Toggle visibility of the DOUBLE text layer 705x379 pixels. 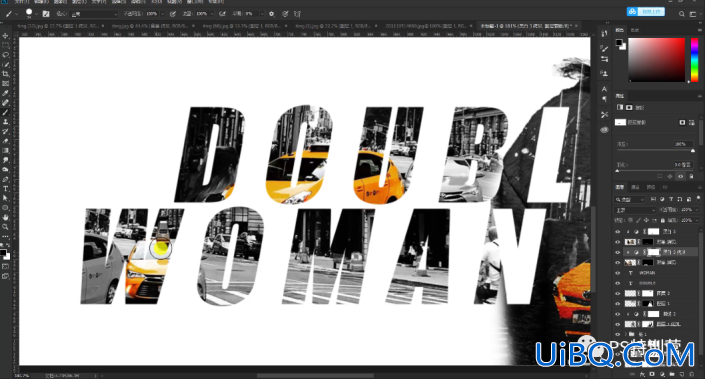point(617,283)
